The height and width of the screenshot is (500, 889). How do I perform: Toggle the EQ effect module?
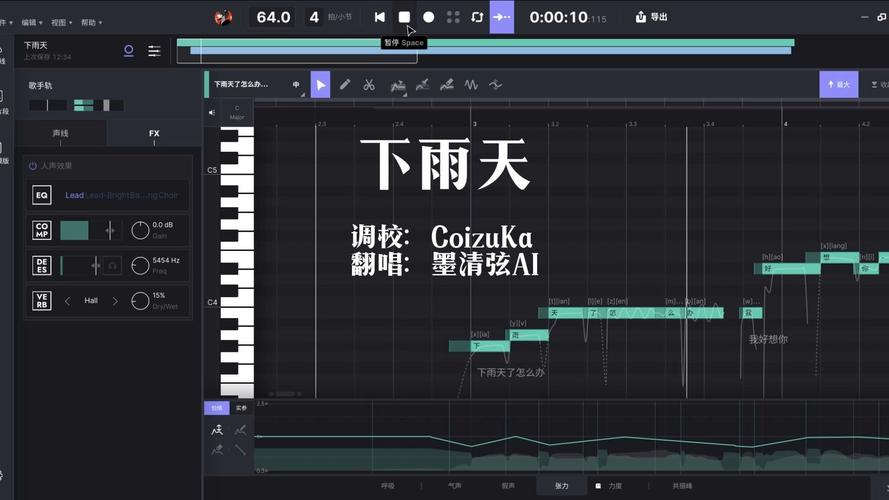42,195
